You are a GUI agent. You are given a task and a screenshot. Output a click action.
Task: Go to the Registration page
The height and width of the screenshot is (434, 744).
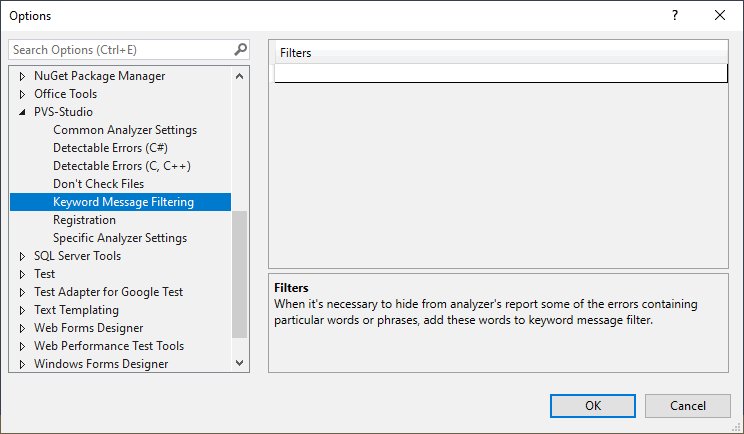(84, 220)
